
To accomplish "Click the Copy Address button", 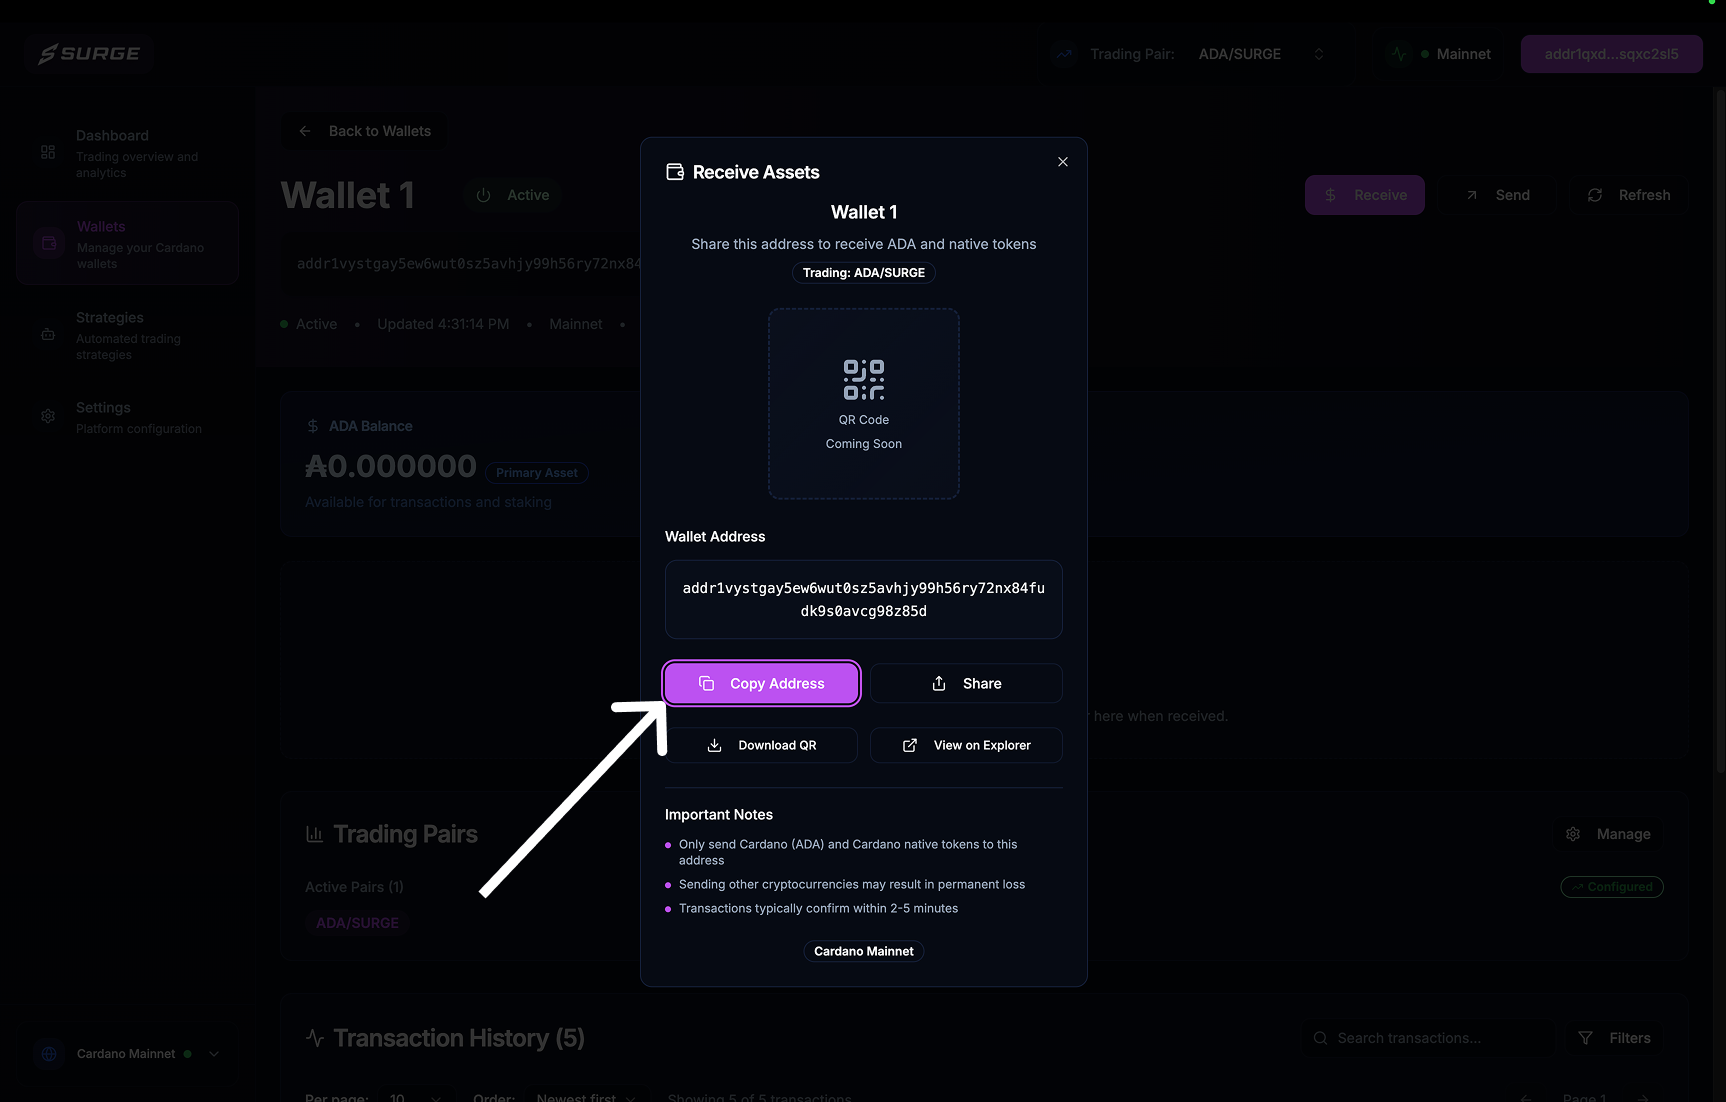I will (x=761, y=684).
